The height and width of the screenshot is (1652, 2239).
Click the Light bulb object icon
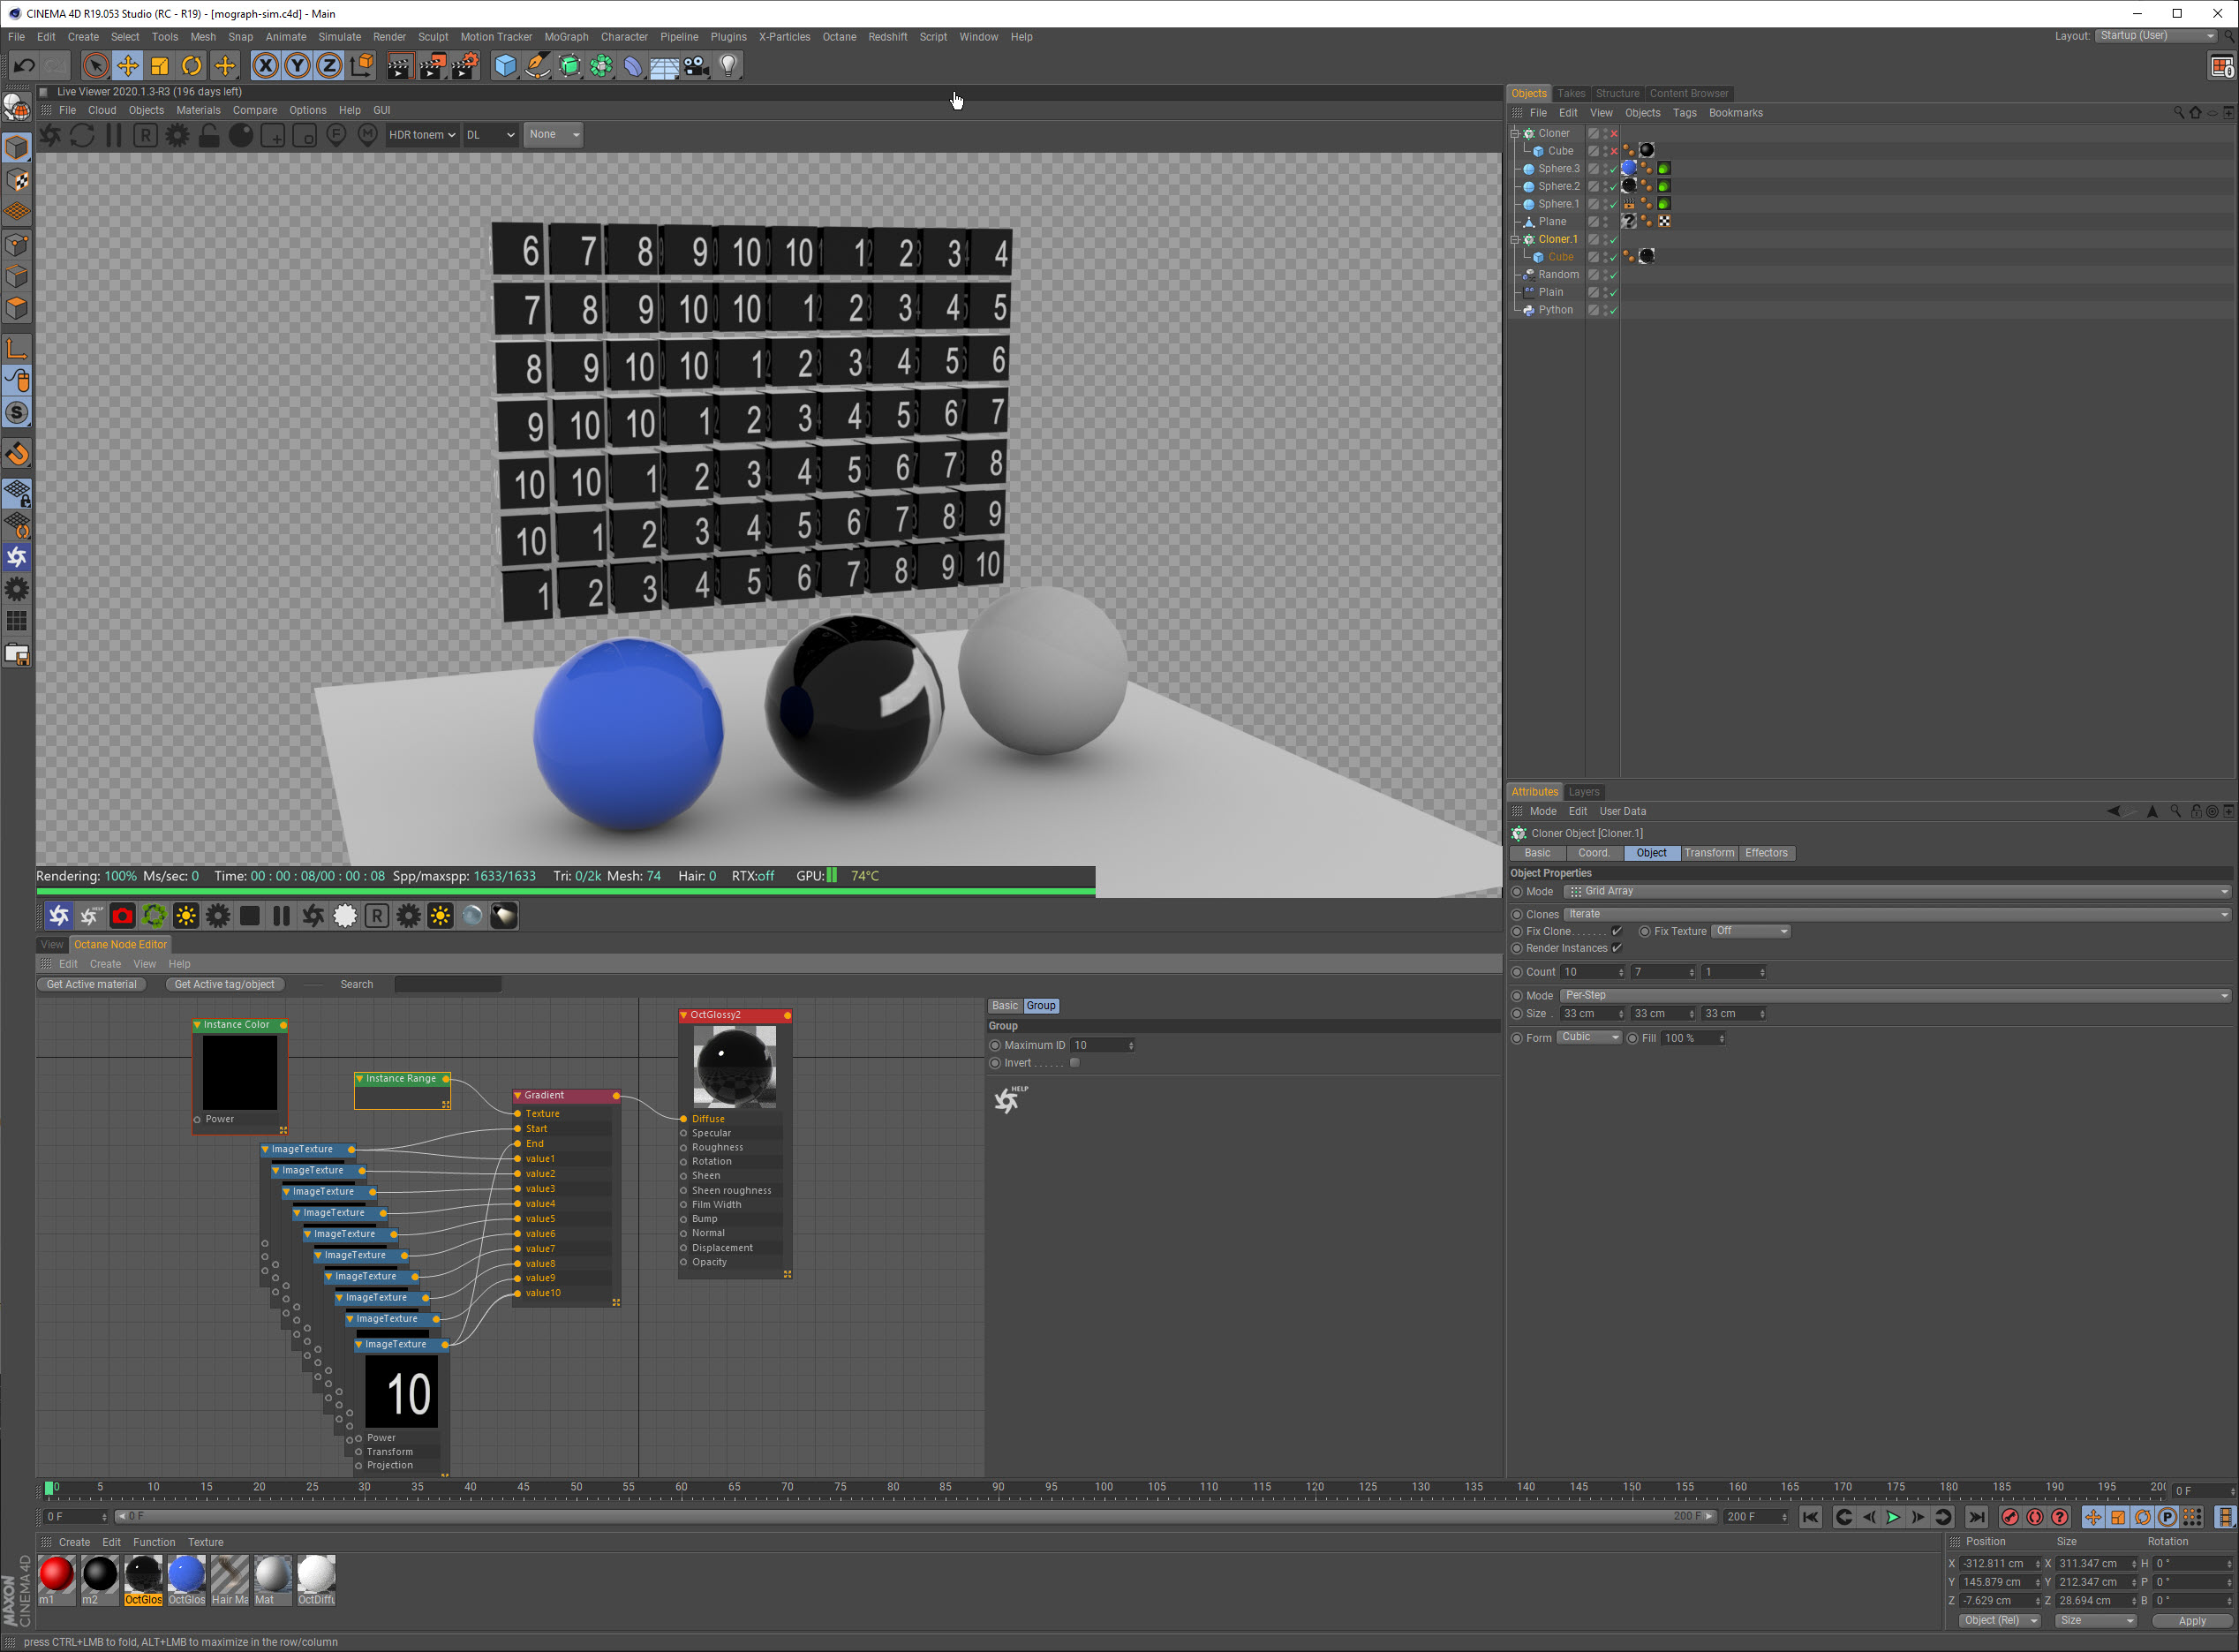[x=729, y=66]
